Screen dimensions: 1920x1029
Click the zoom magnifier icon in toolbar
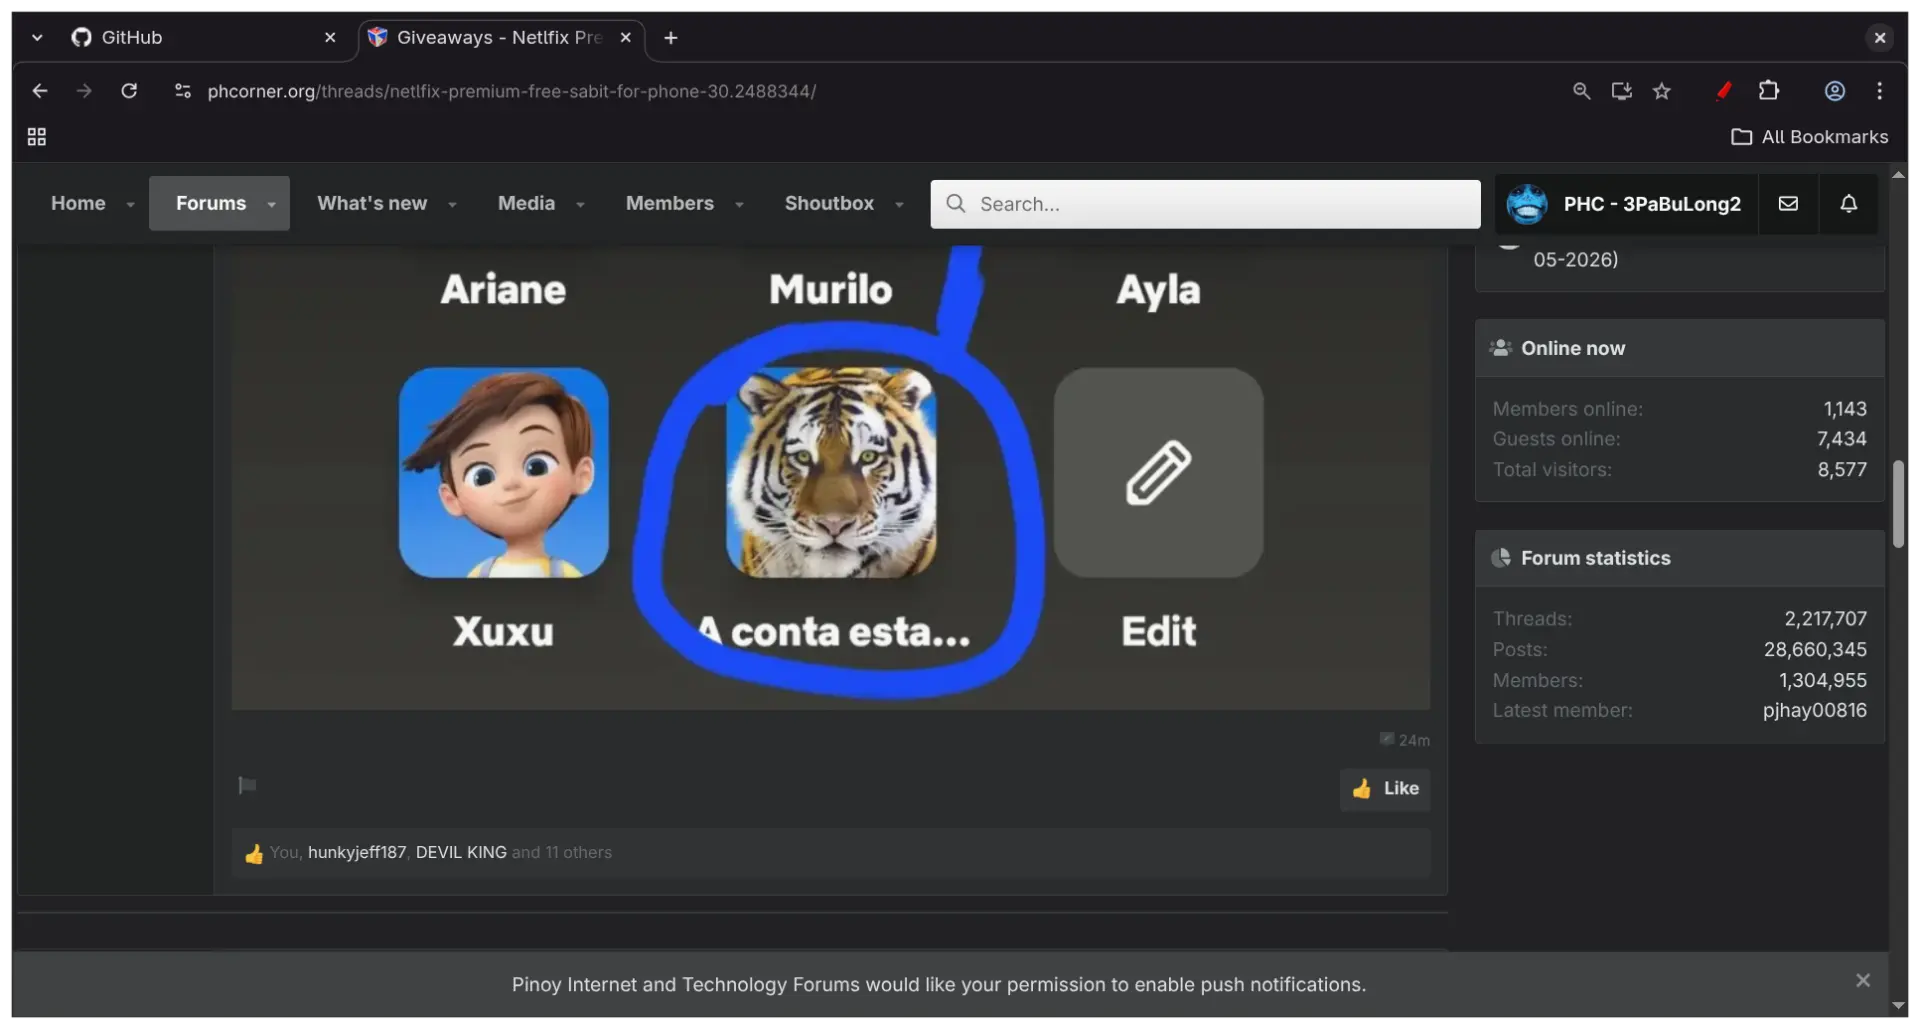1581,91
